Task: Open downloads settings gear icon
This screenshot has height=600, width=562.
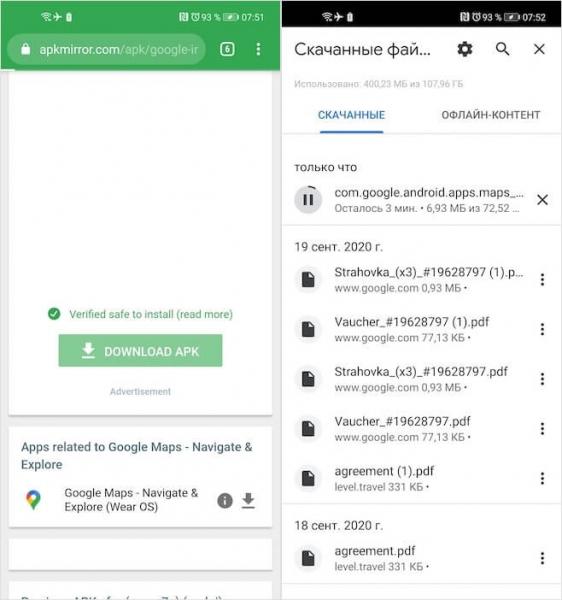Action: 465,49
